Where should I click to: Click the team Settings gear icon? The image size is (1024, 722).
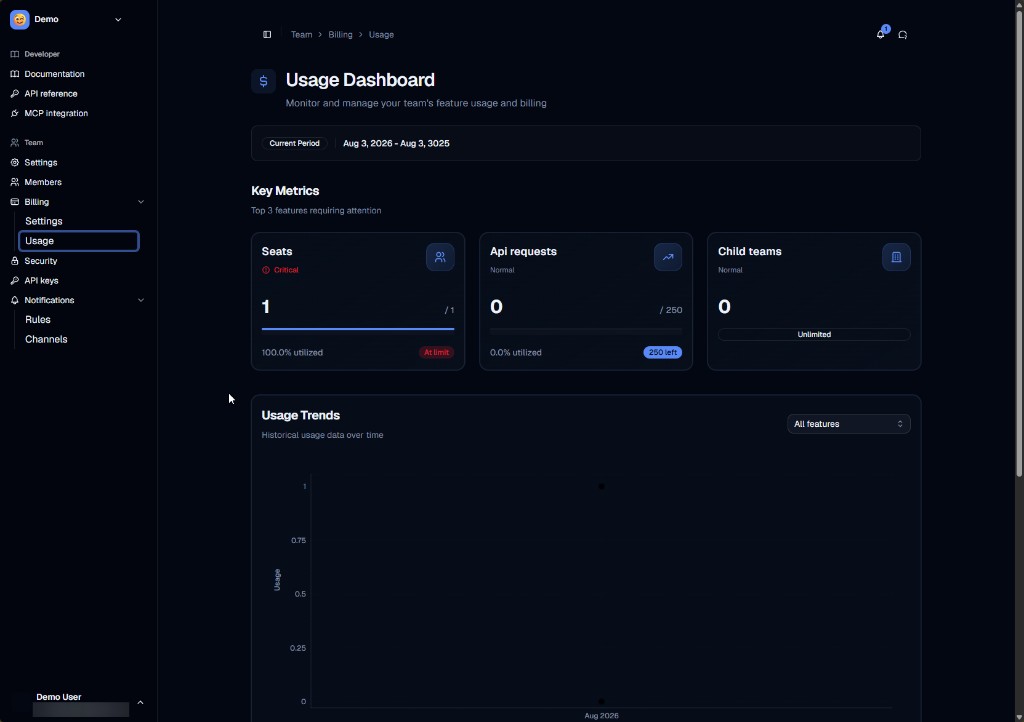[14, 162]
